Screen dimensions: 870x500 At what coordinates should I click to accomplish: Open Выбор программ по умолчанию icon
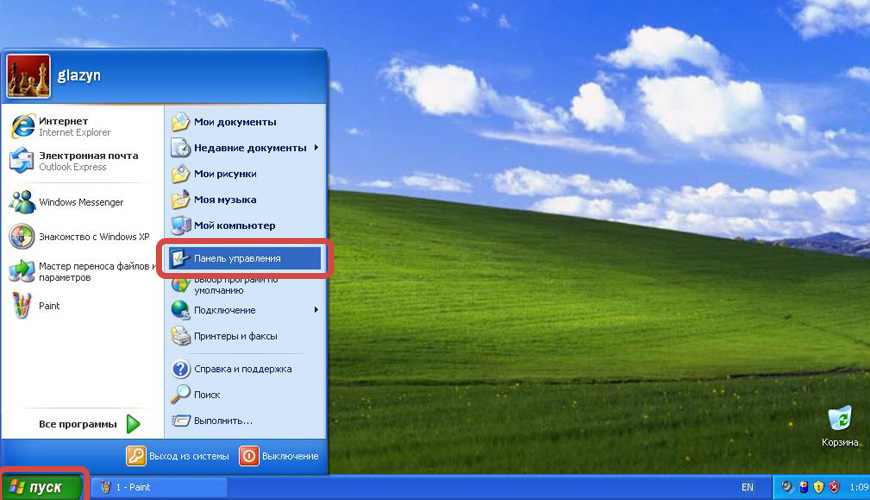coord(180,285)
